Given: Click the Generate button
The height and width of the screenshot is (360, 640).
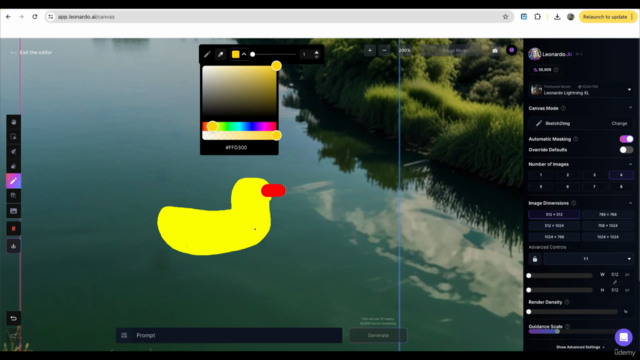Looking at the screenshot, I should pos(378,336).
